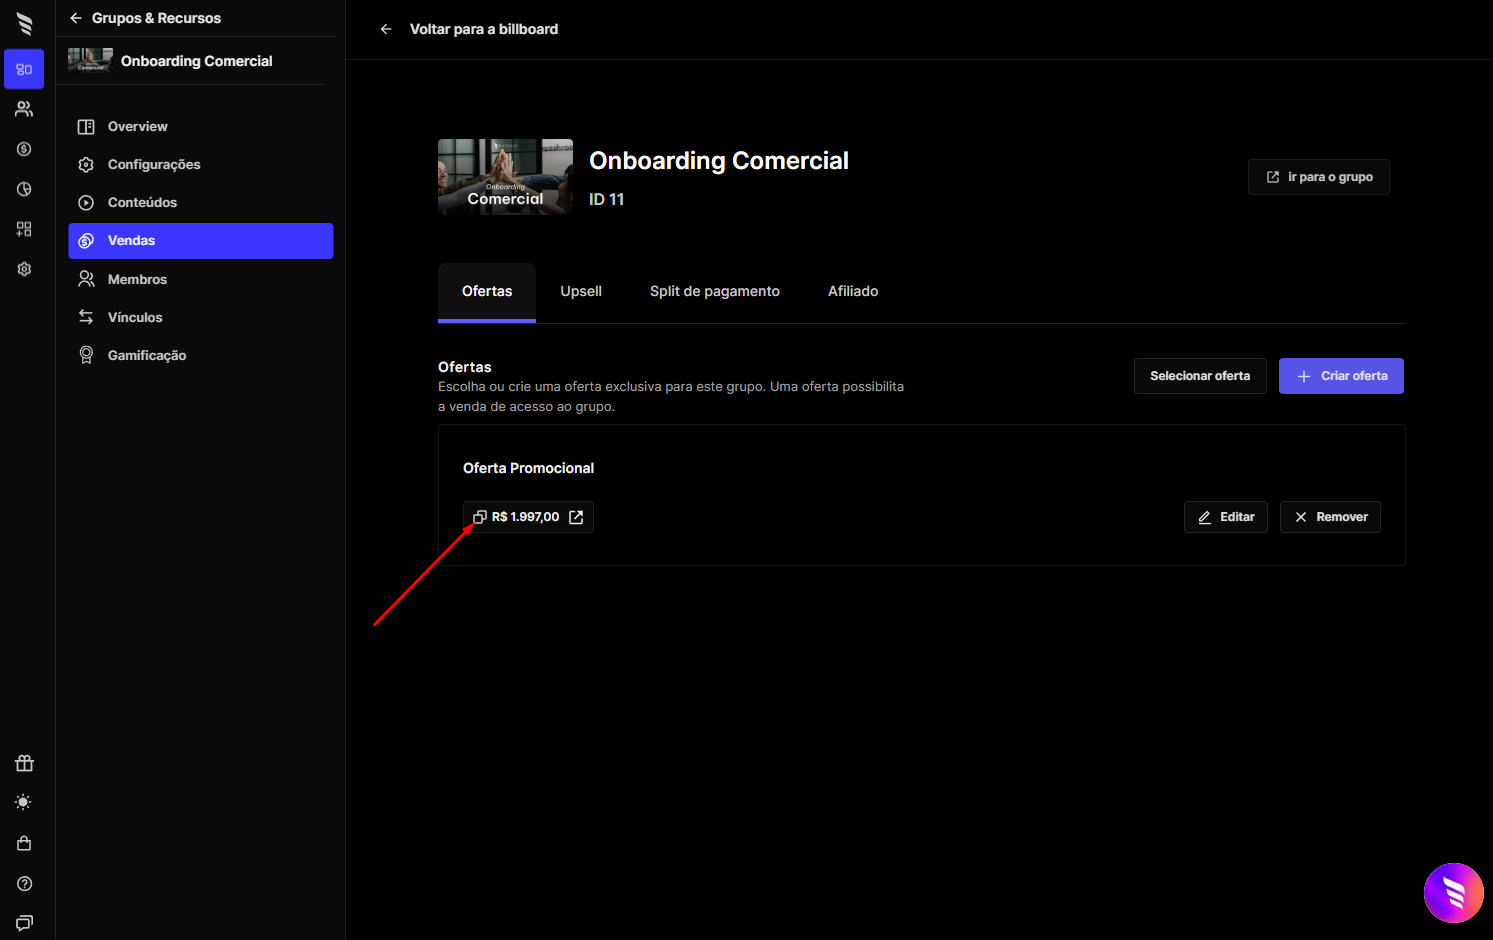Viewport: 1493px width, 940px height.
Task: Copy the R$ 1.997,00 offer link icon
Action: pyautogui.click(x=479, y=517)
